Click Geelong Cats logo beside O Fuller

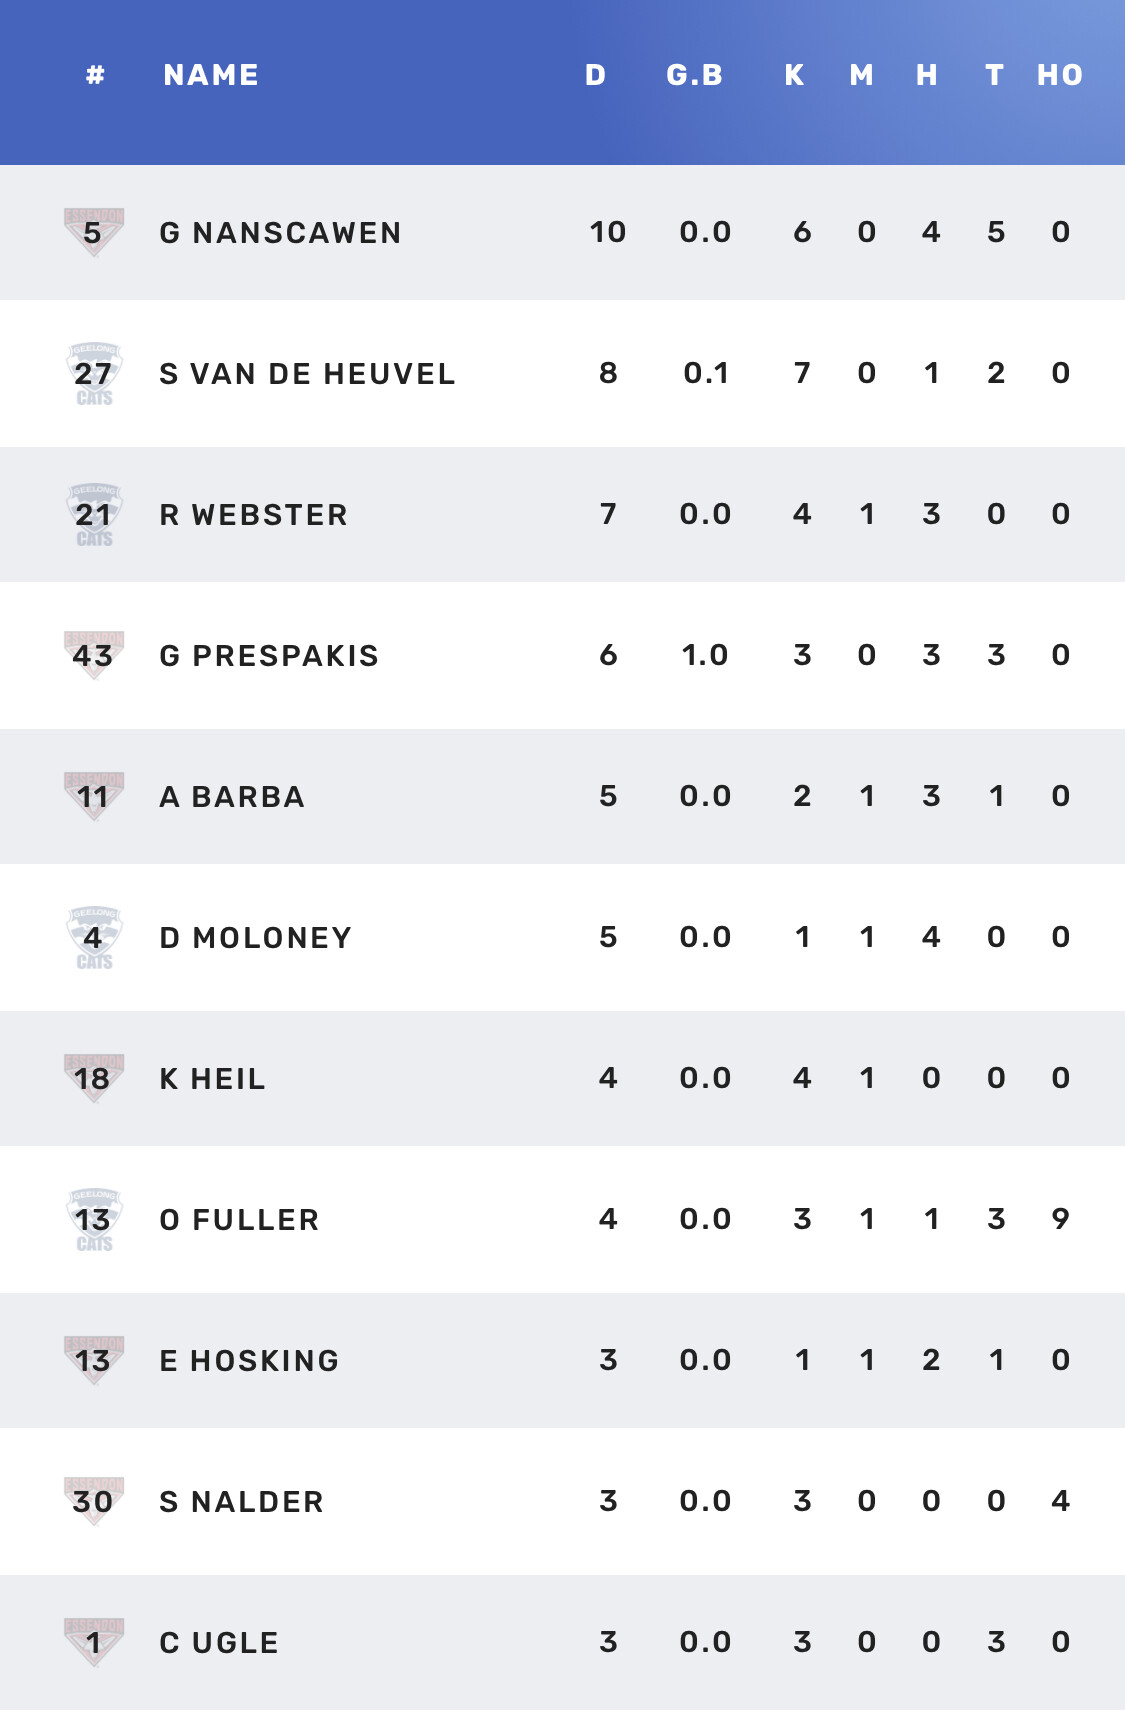pyautogui.click(x=94, y=1219)
